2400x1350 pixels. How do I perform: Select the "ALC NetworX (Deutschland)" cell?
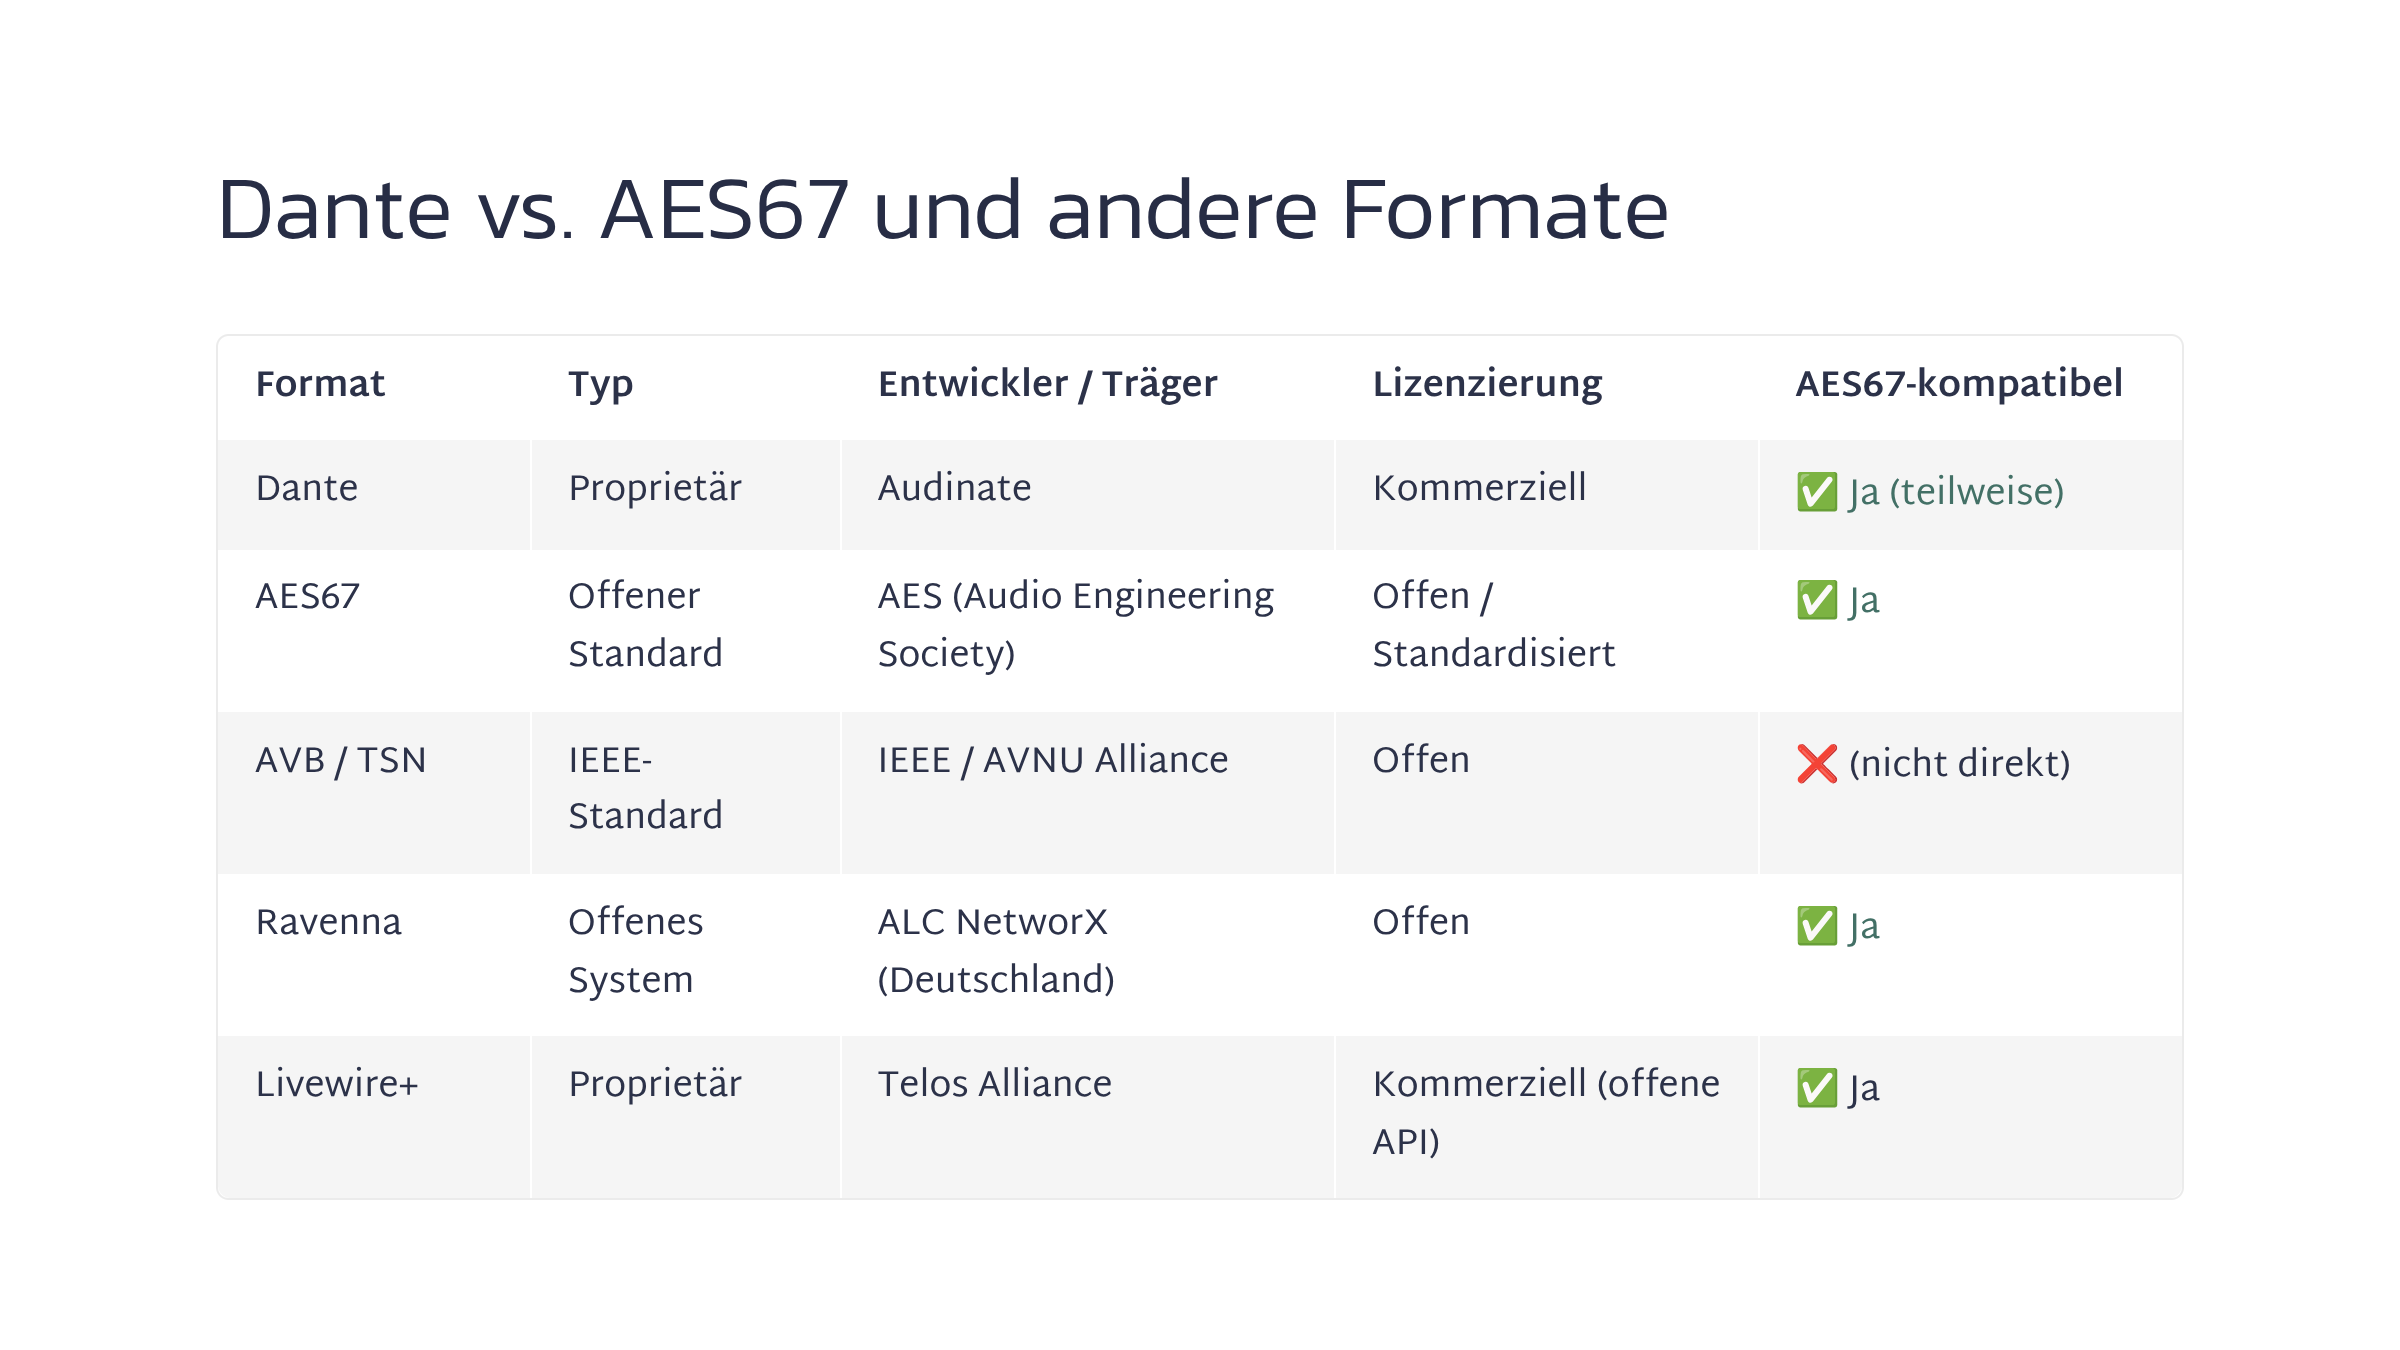pyautogui.click(x=996, y=950)
